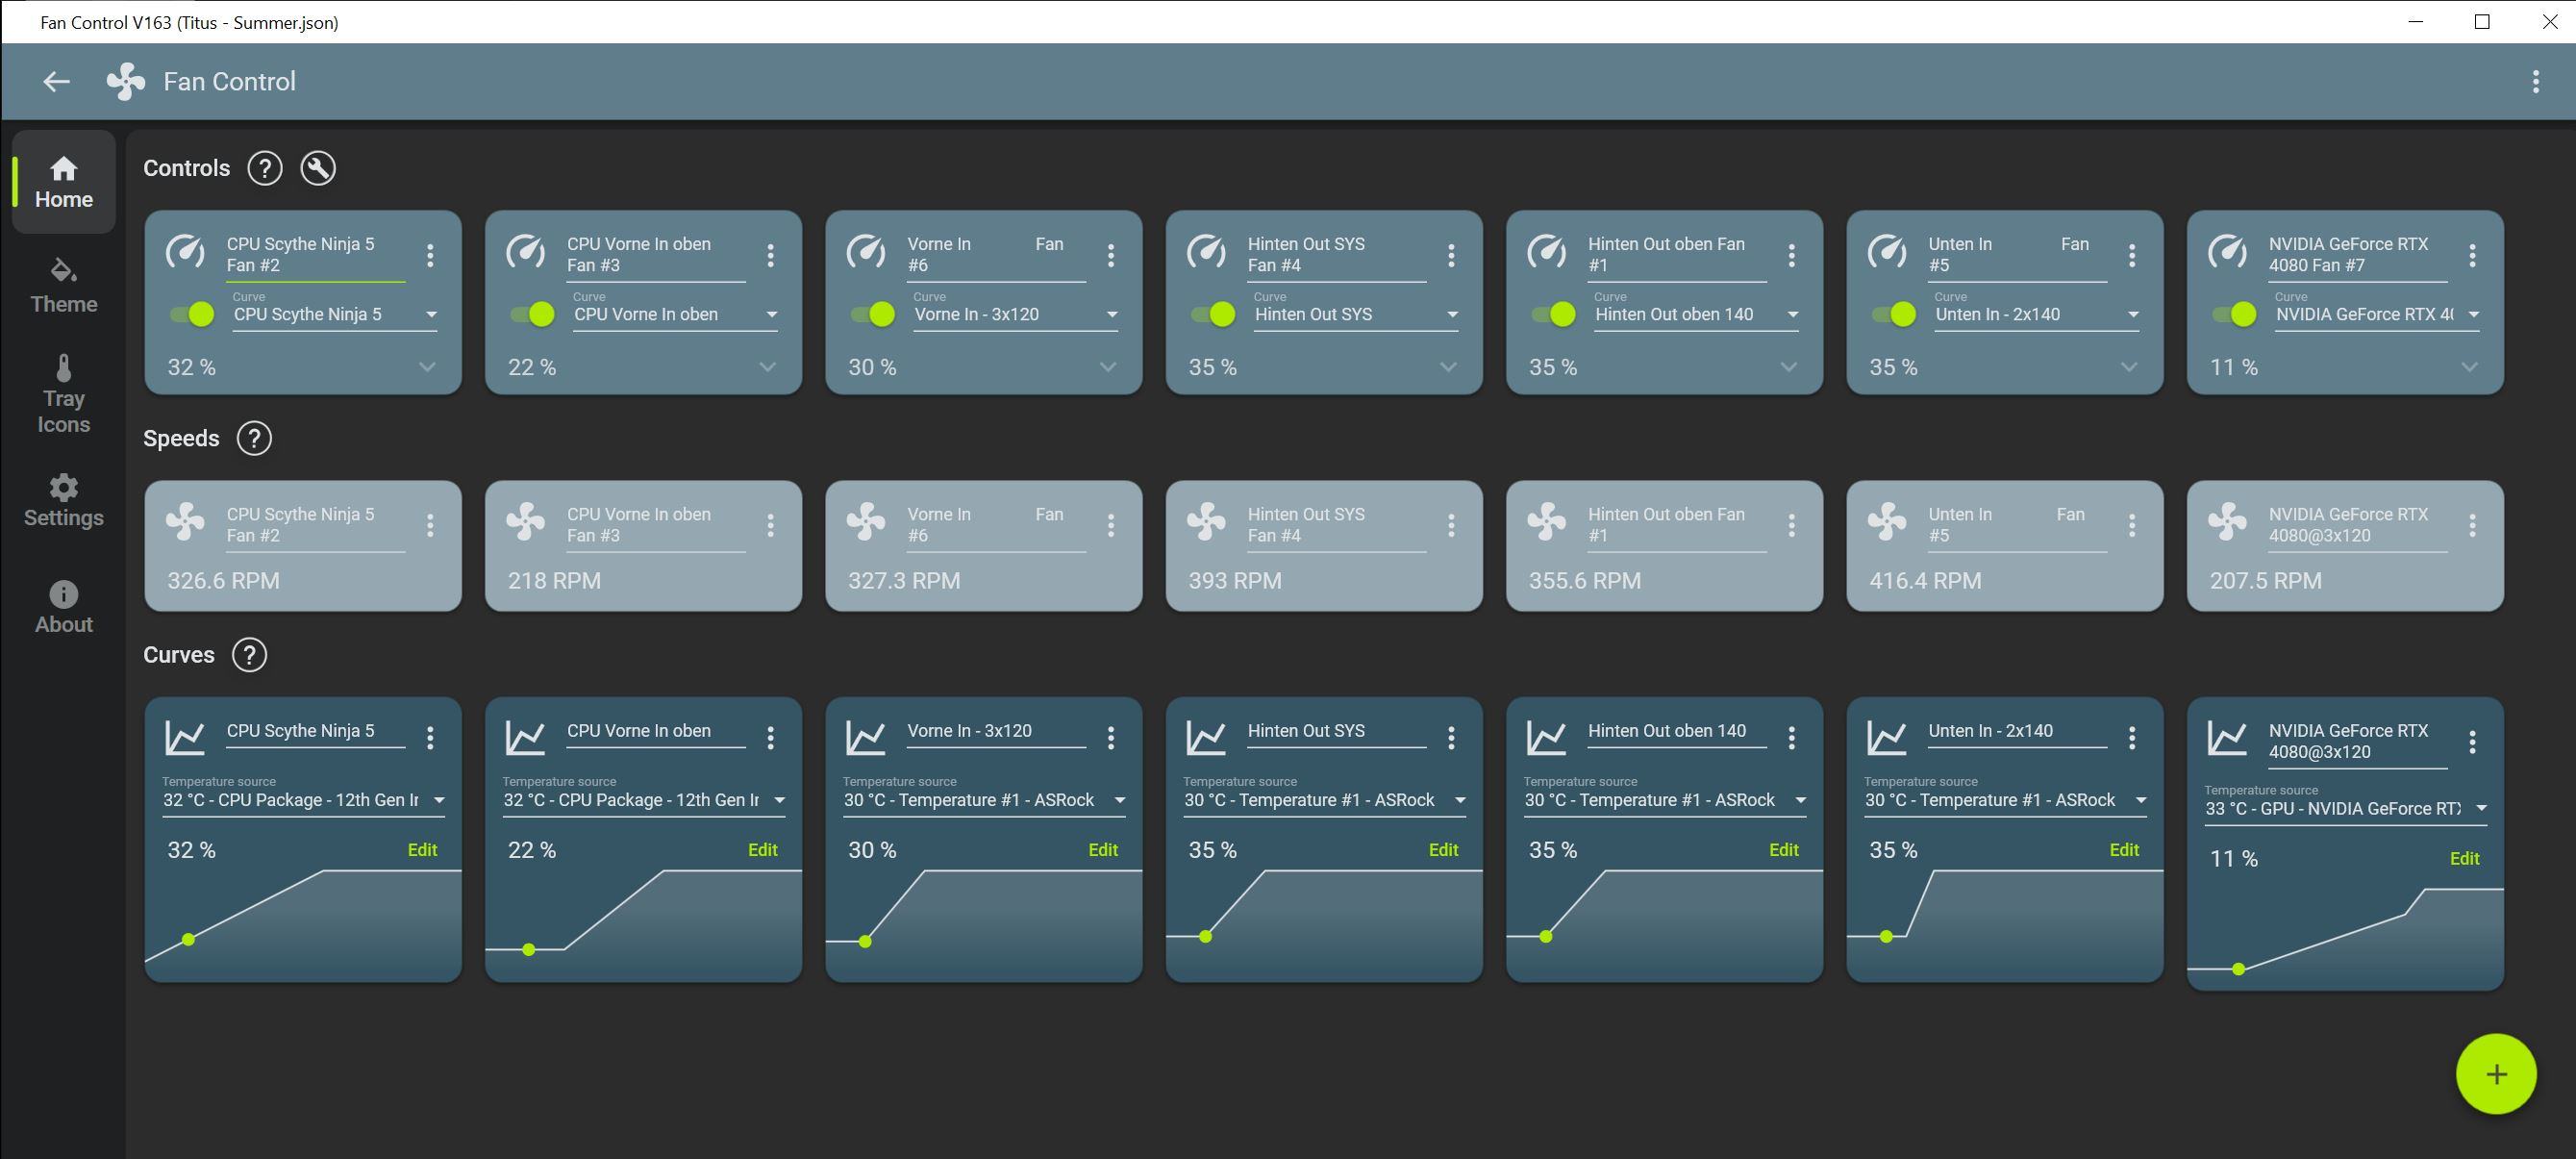The image size is (2576, 1159).
Task: Click curve point on CPU Vorne In oben graph
Action: 528,950
